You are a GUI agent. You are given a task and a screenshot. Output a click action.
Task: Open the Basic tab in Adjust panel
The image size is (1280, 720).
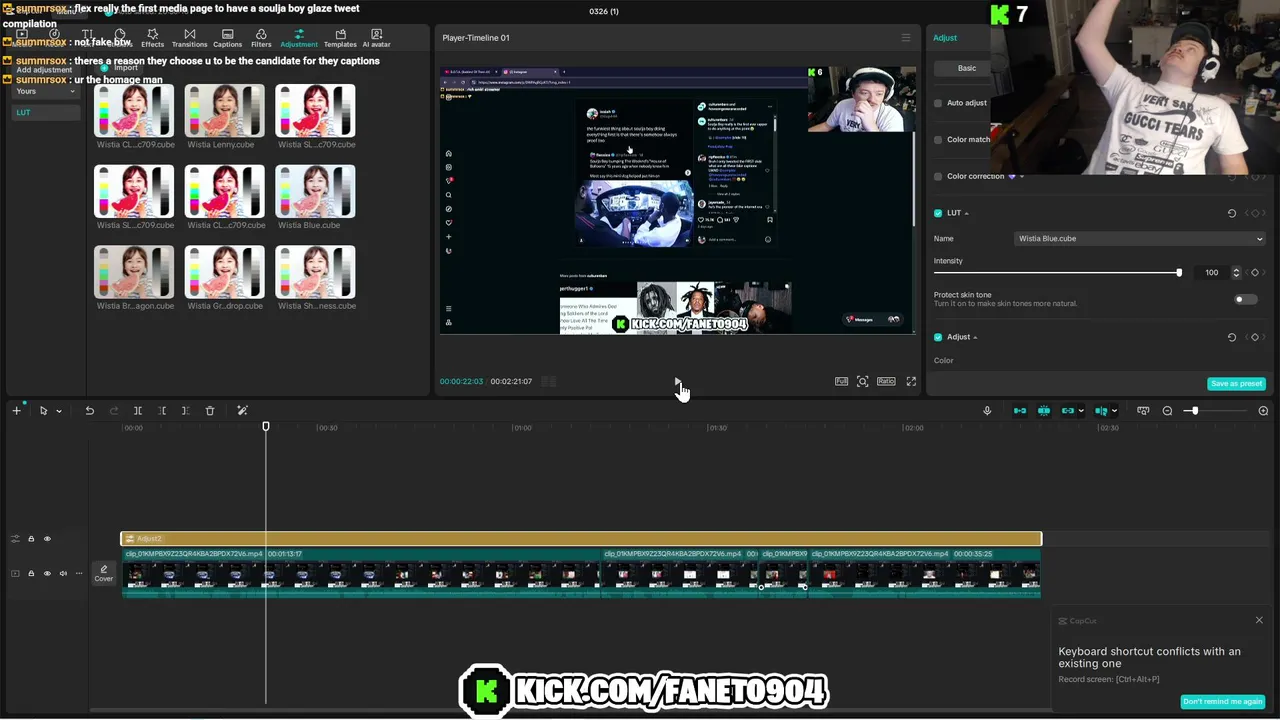[x=967, y=68]
